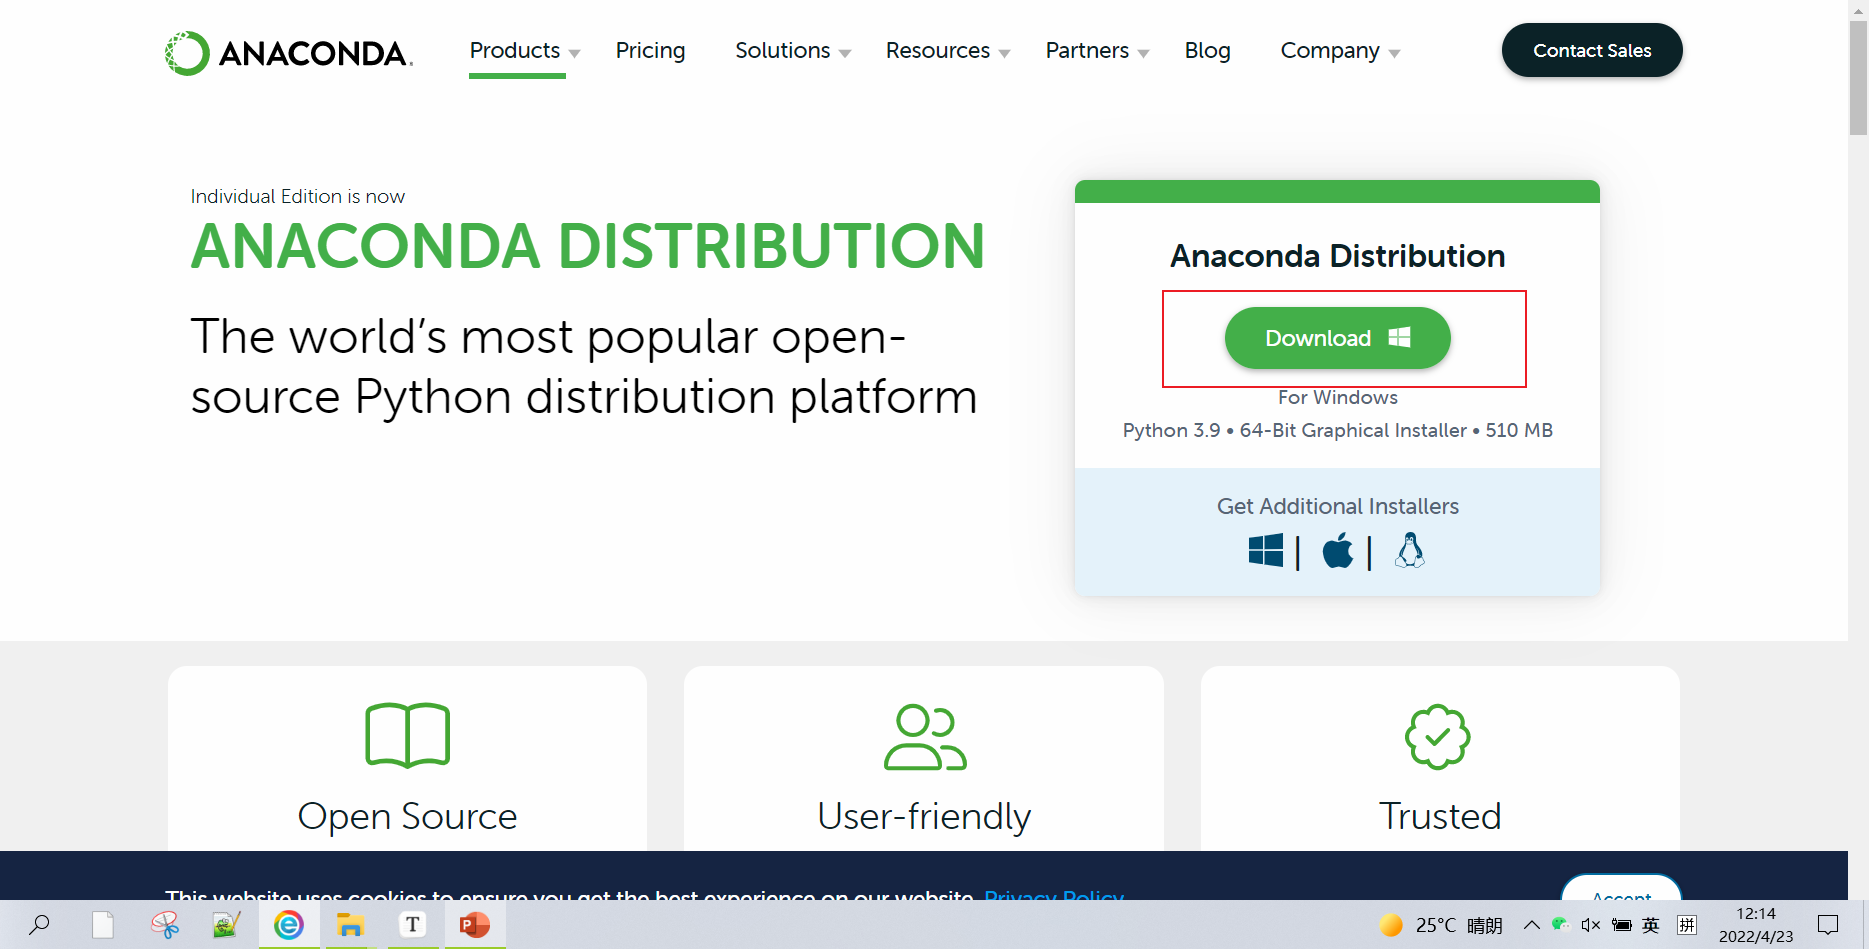Open the blank document taskbar icon
The image size is (1869, 949).
coord(103,925)
